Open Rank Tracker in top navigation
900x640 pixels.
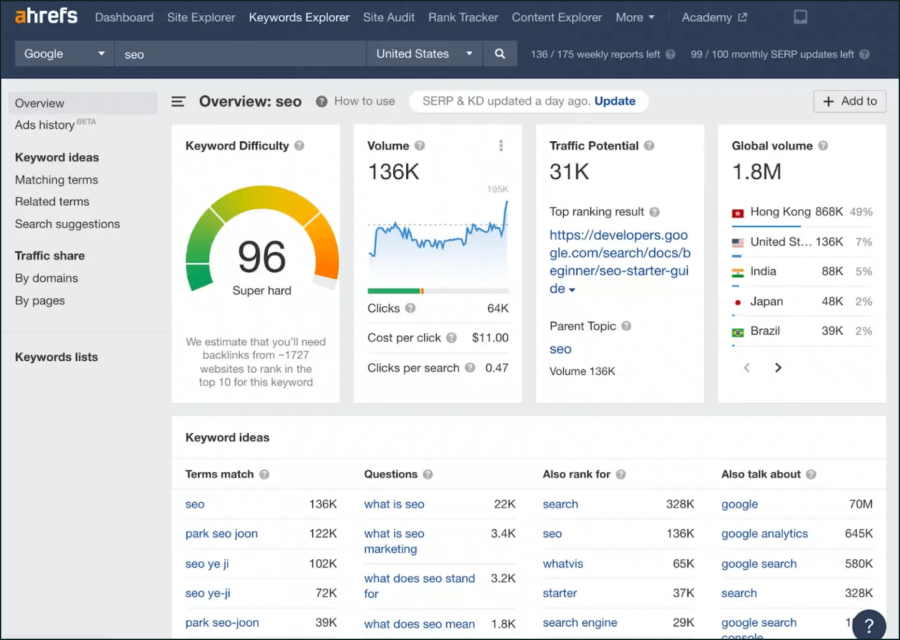coord(463,18)
